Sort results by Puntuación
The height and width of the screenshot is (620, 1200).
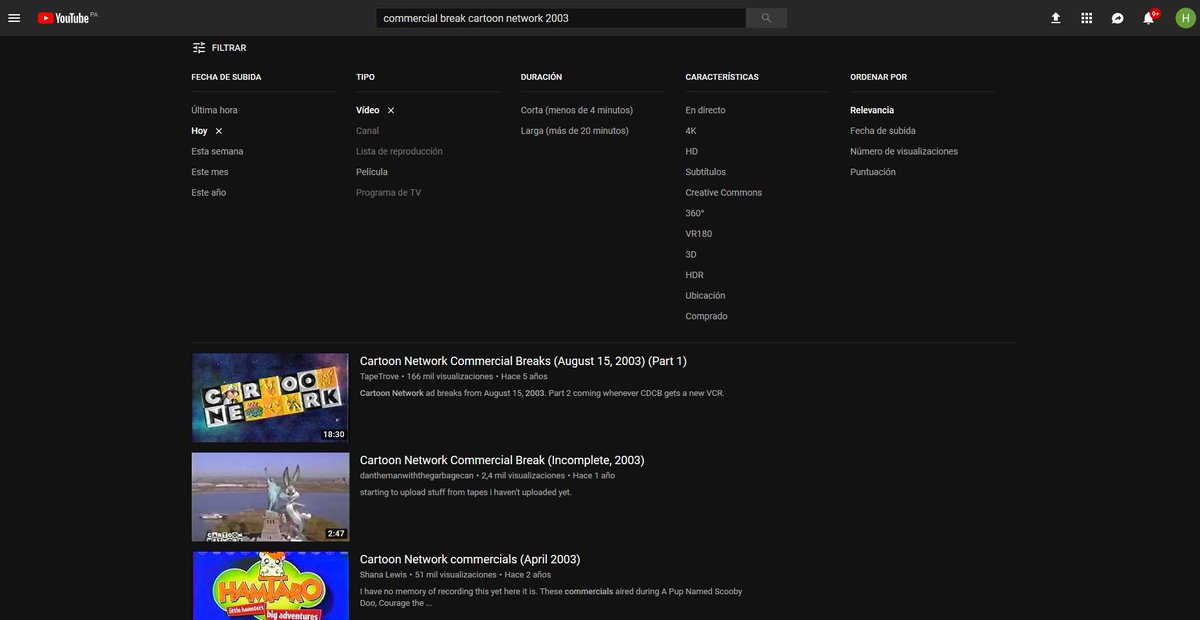(x=873, y=172)
